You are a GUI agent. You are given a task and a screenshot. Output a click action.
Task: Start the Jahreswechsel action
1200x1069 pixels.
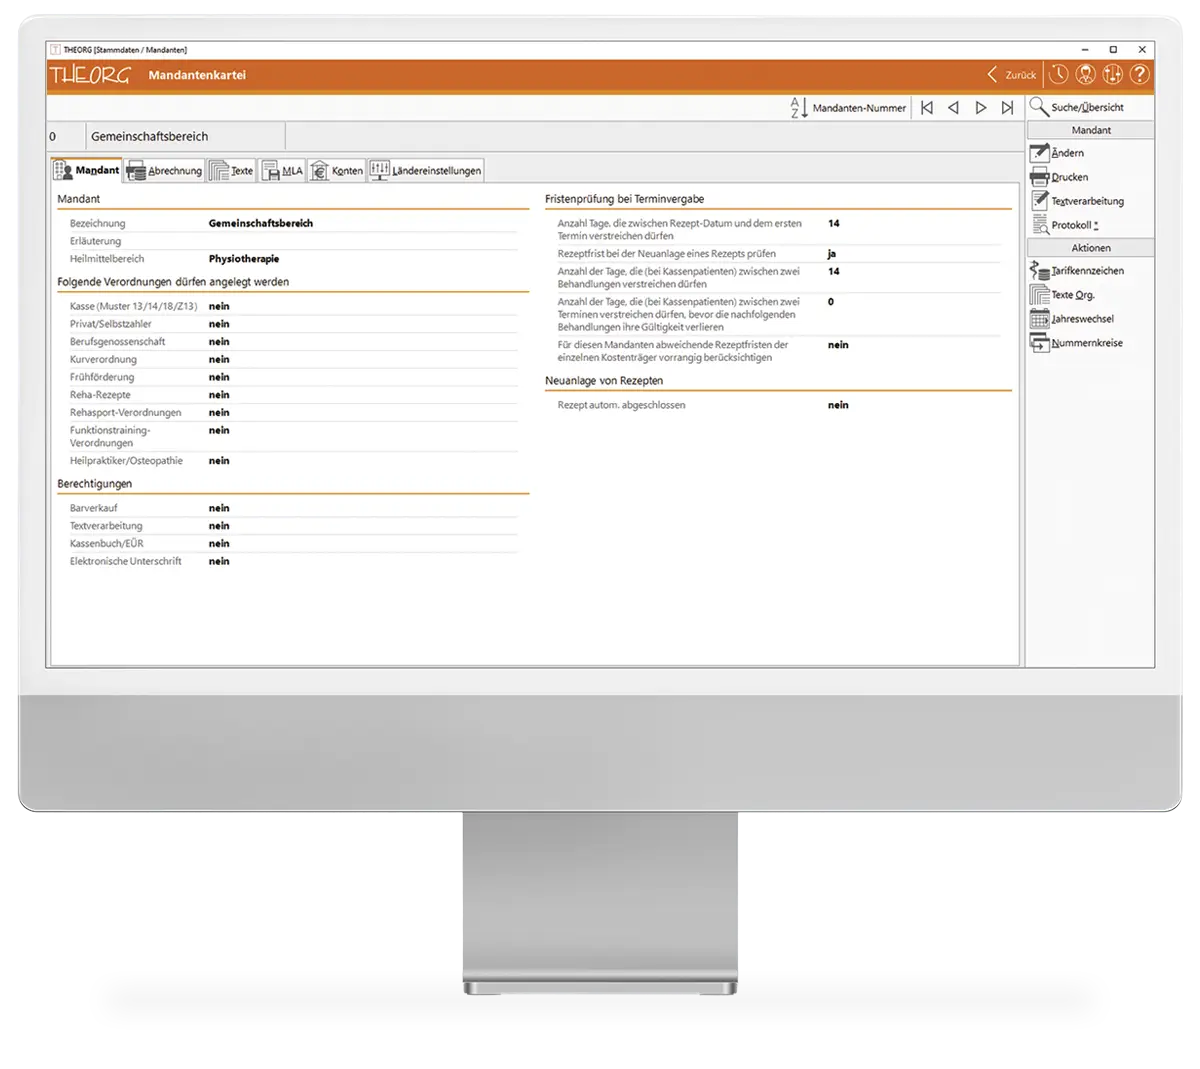coord(1082,319)
